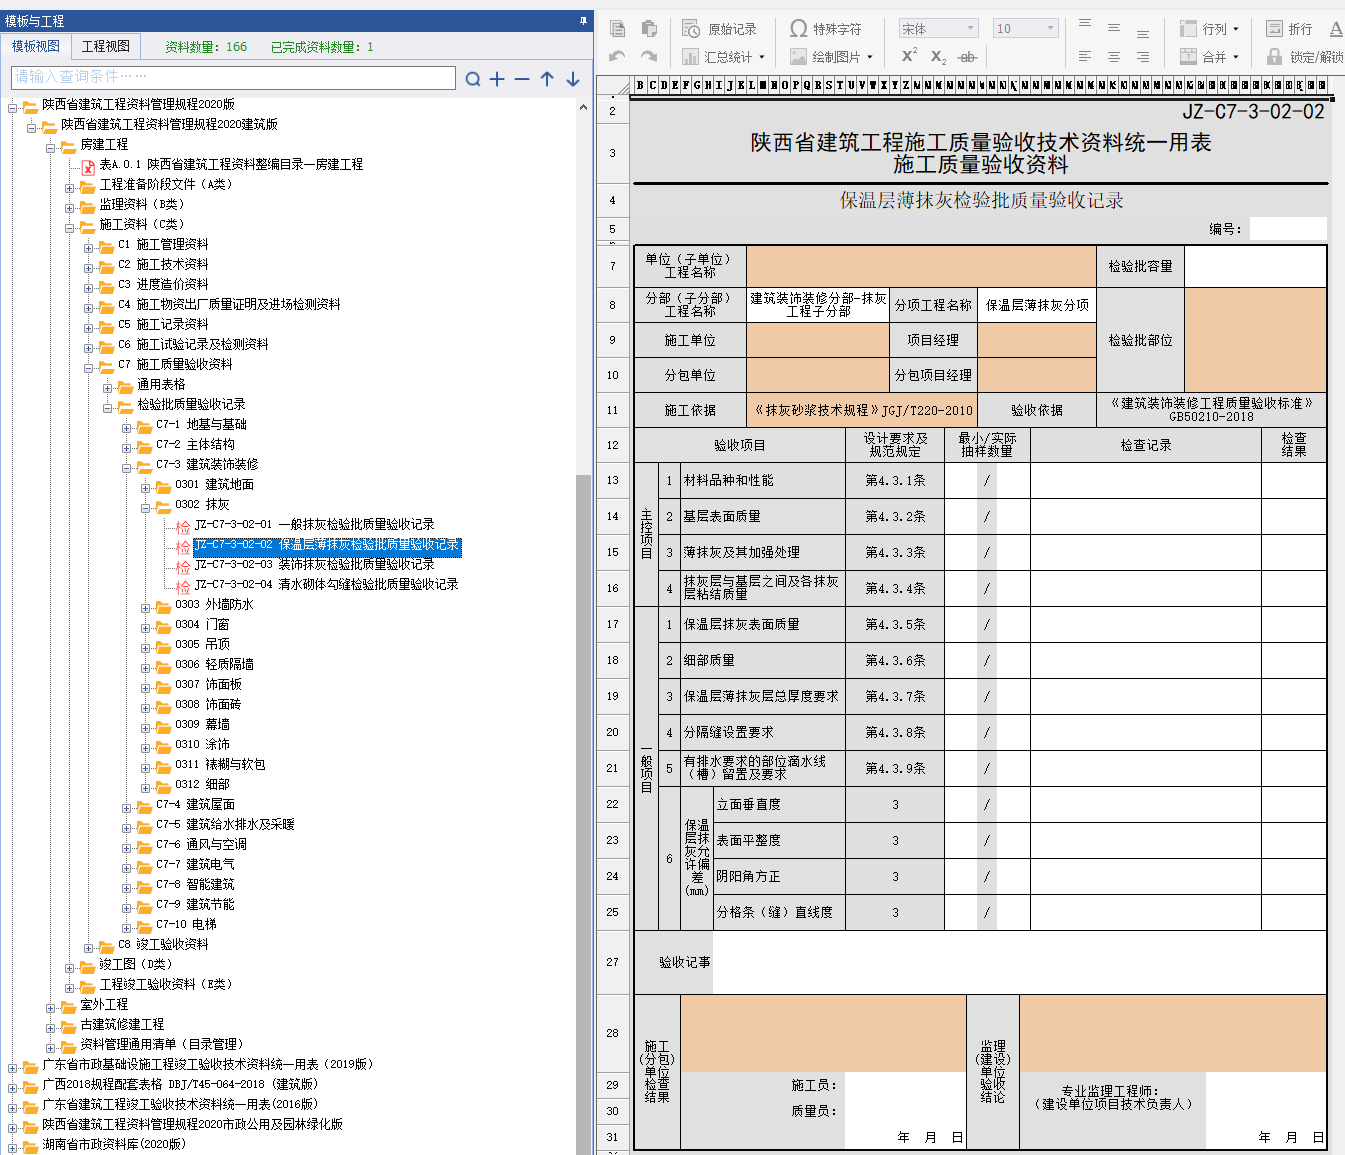Click the copy icon in the toolbar
The height and width of the screenshot is (1155, 1345).
[618, 28]
